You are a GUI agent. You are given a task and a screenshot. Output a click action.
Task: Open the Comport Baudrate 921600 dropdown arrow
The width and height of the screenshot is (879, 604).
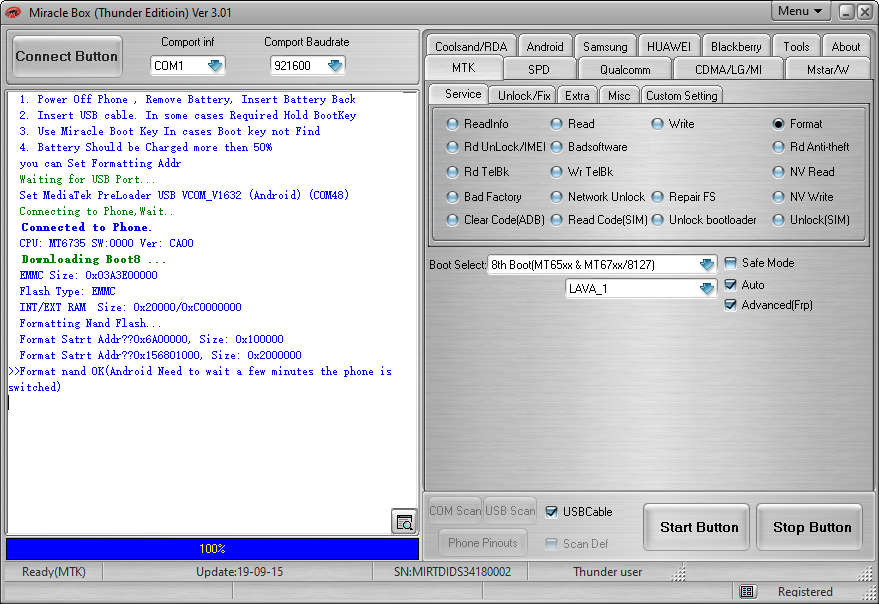click(x=335, y=66)
